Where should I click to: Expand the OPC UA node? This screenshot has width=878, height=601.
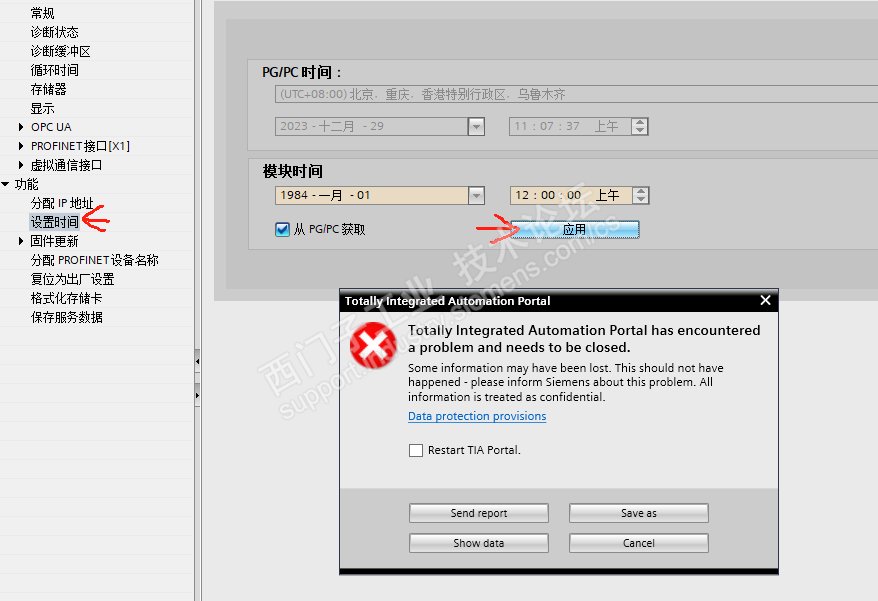point(21,127)
